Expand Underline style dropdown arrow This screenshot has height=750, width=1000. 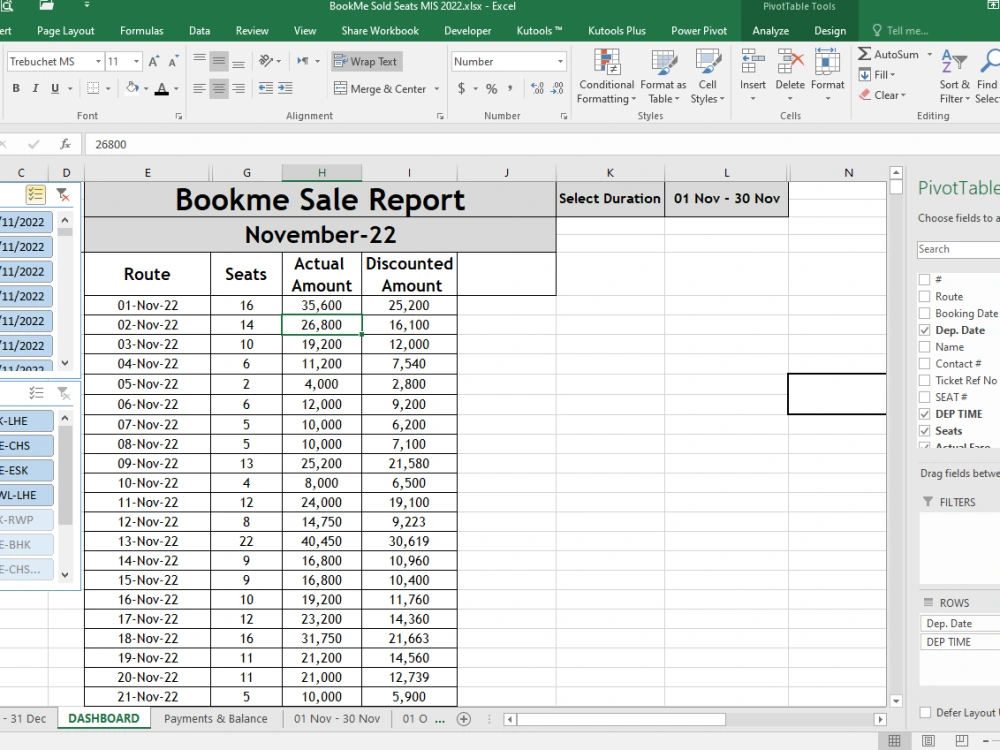(x=70, y=89)
